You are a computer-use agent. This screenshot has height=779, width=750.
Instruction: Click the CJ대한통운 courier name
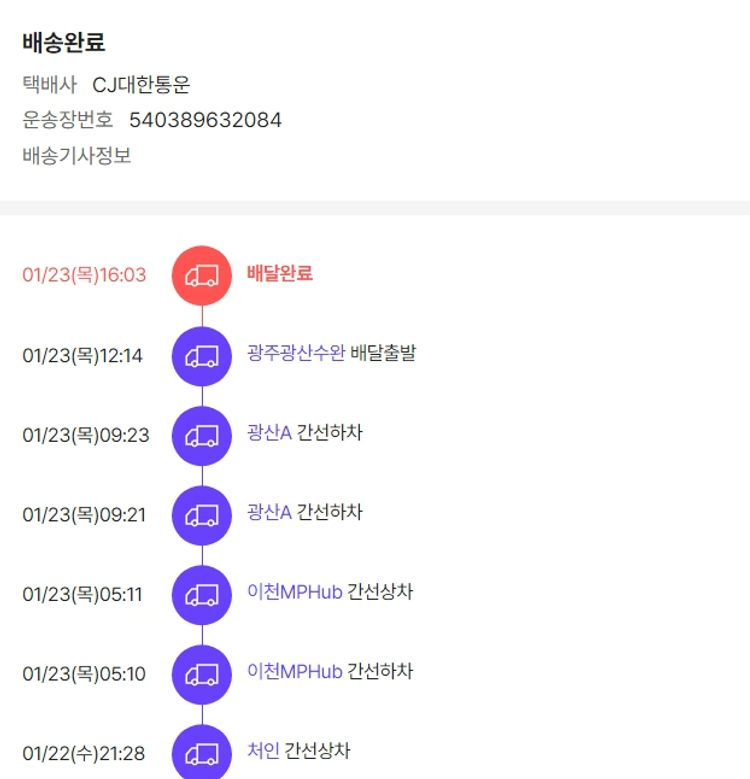click(x=141, y=85)
